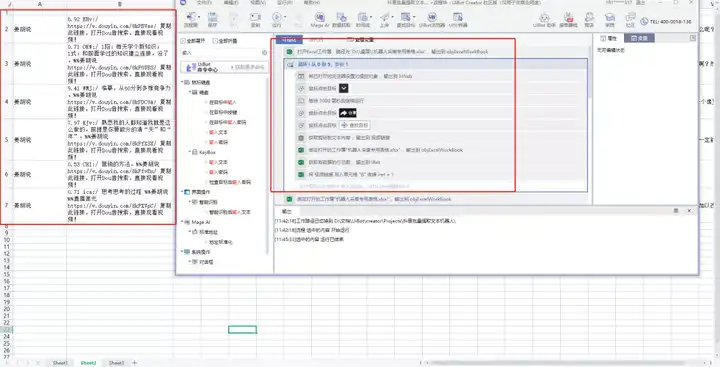Click the clear icon in search box
The width and height of the screenshot is (720, 367).
(264, 53)
